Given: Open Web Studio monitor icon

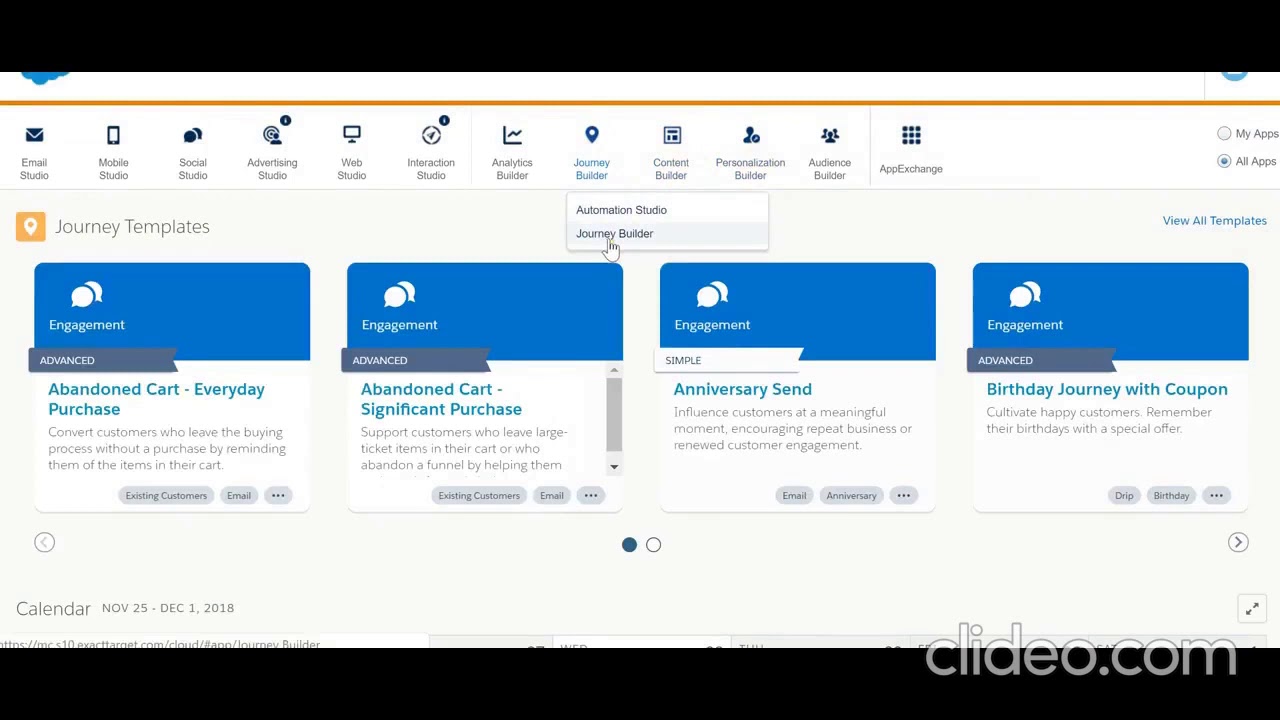Looking at the screenshot, I should (352, 135).
